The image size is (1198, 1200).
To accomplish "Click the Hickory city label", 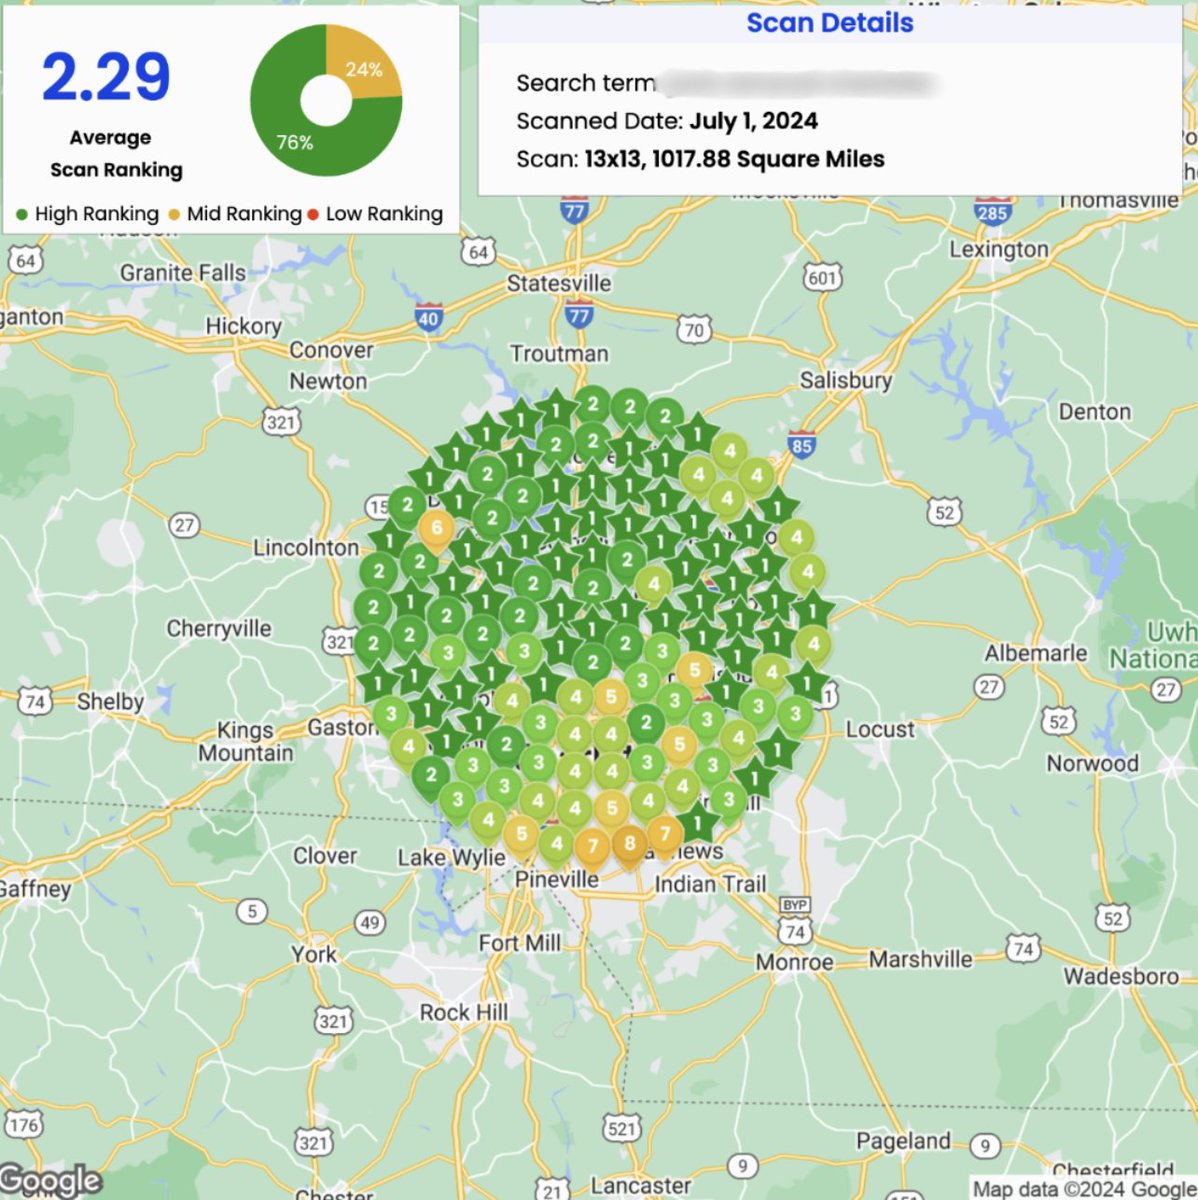I will pyautogui.click(x=243, y=326).
